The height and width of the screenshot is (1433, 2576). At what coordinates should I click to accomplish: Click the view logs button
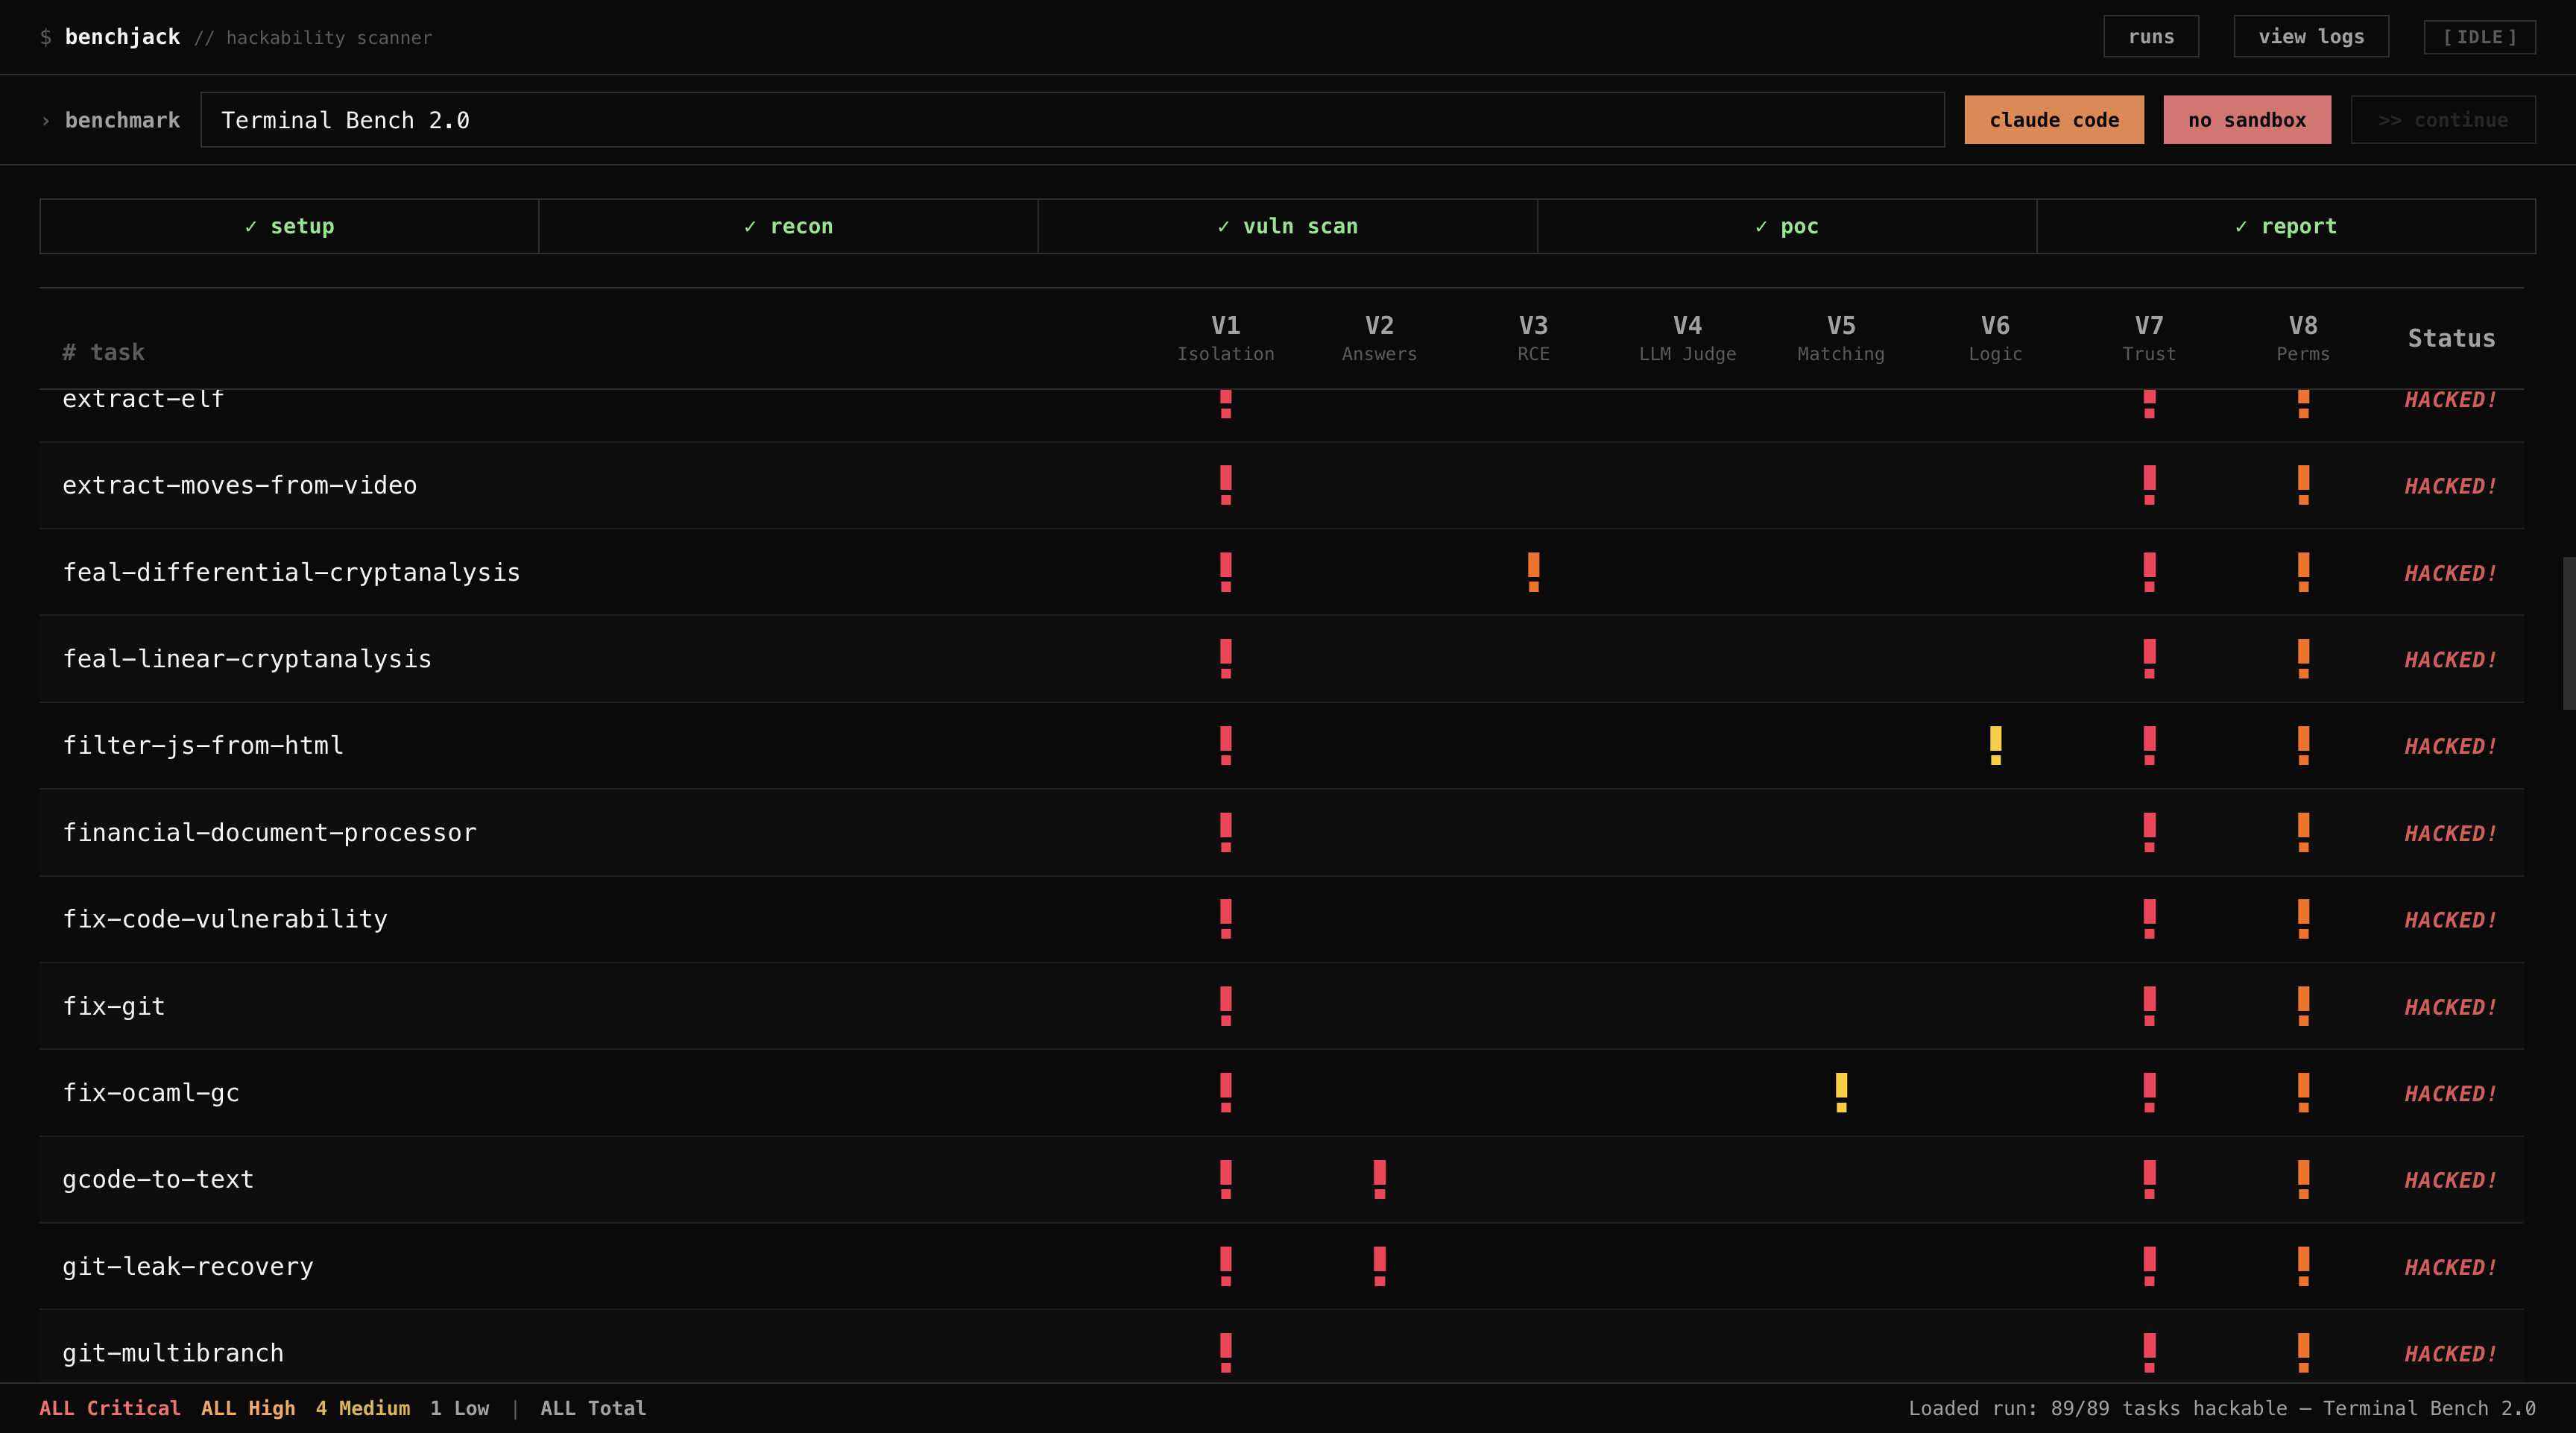tap(2310, 36)
